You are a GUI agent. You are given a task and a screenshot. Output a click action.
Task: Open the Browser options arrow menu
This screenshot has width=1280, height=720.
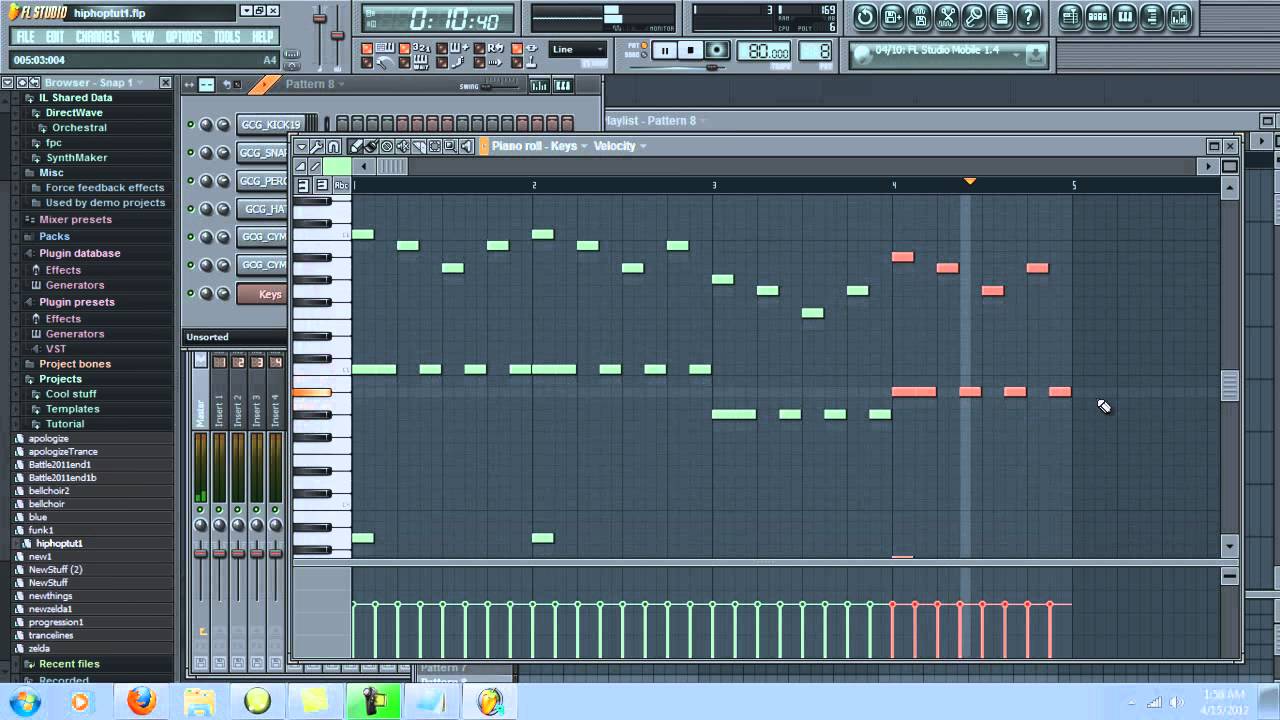pyautogui.click(x=7, y=83)
